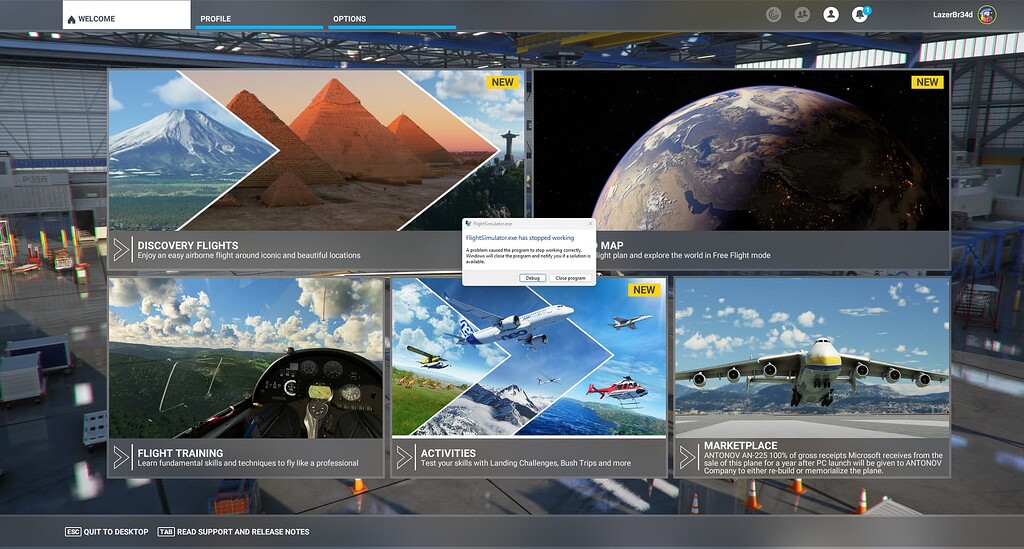Click Quit to Desktop at bottom
The image size is (1024, 549).
107,532
